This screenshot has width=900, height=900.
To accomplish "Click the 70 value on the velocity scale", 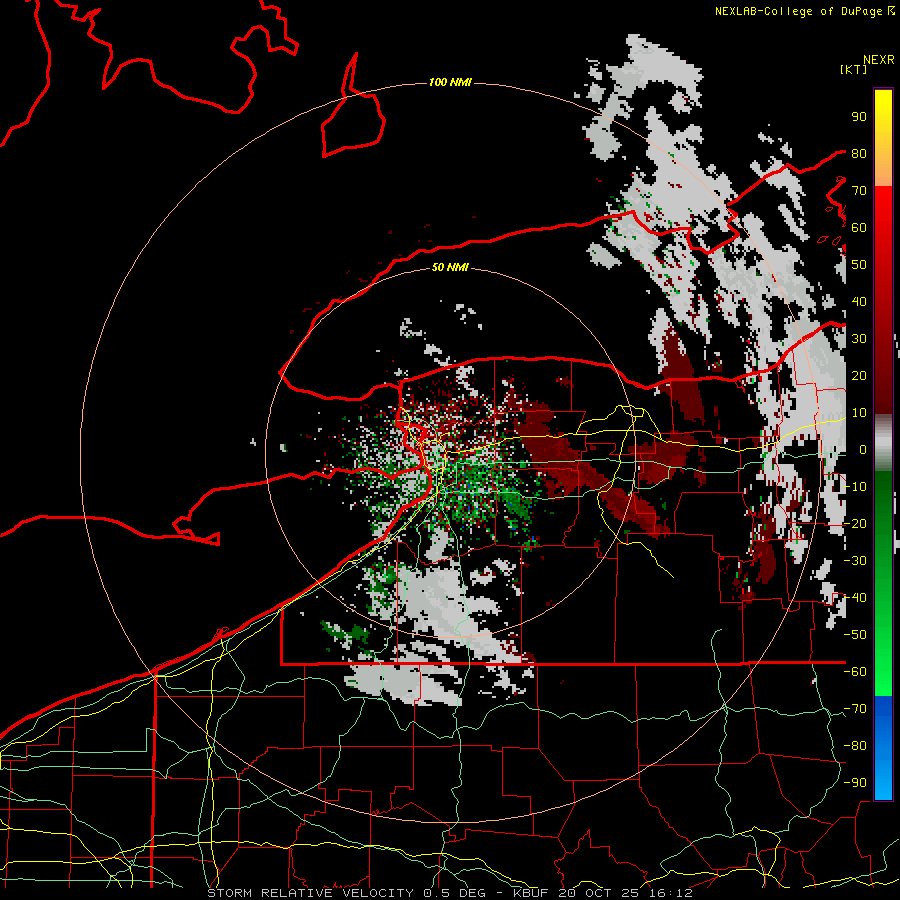I will coord(859,191).
